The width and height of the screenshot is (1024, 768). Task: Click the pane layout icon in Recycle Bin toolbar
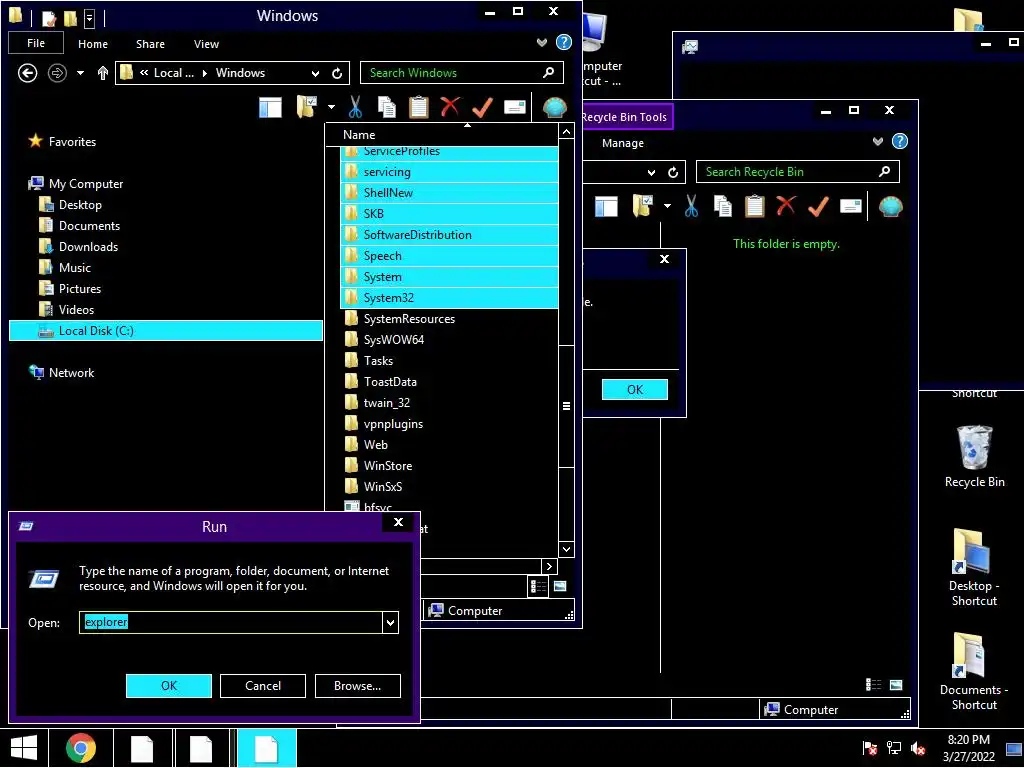click(x=606, y=206)
